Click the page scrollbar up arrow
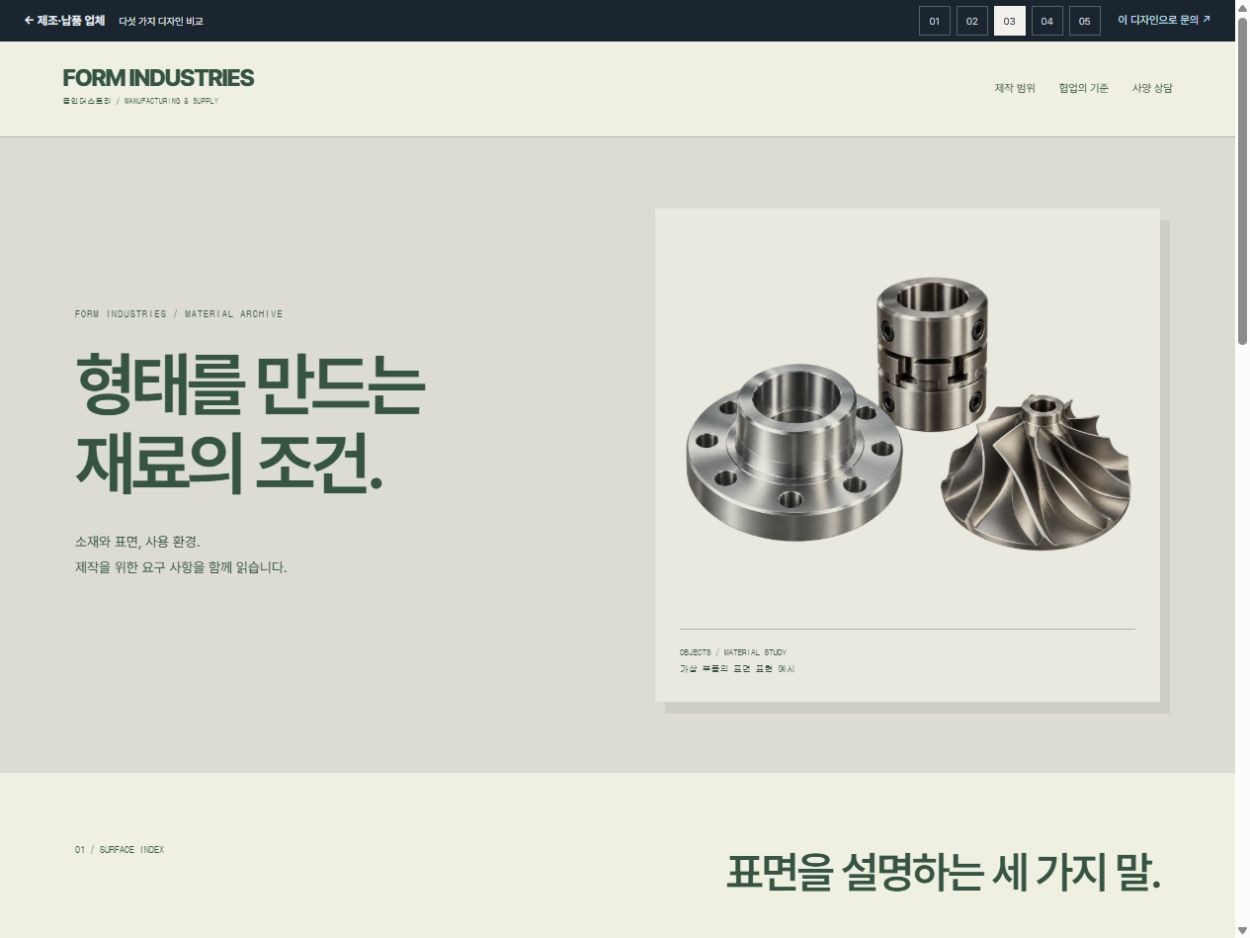This screenshot has width=1250, height=938. (1242, 7)
